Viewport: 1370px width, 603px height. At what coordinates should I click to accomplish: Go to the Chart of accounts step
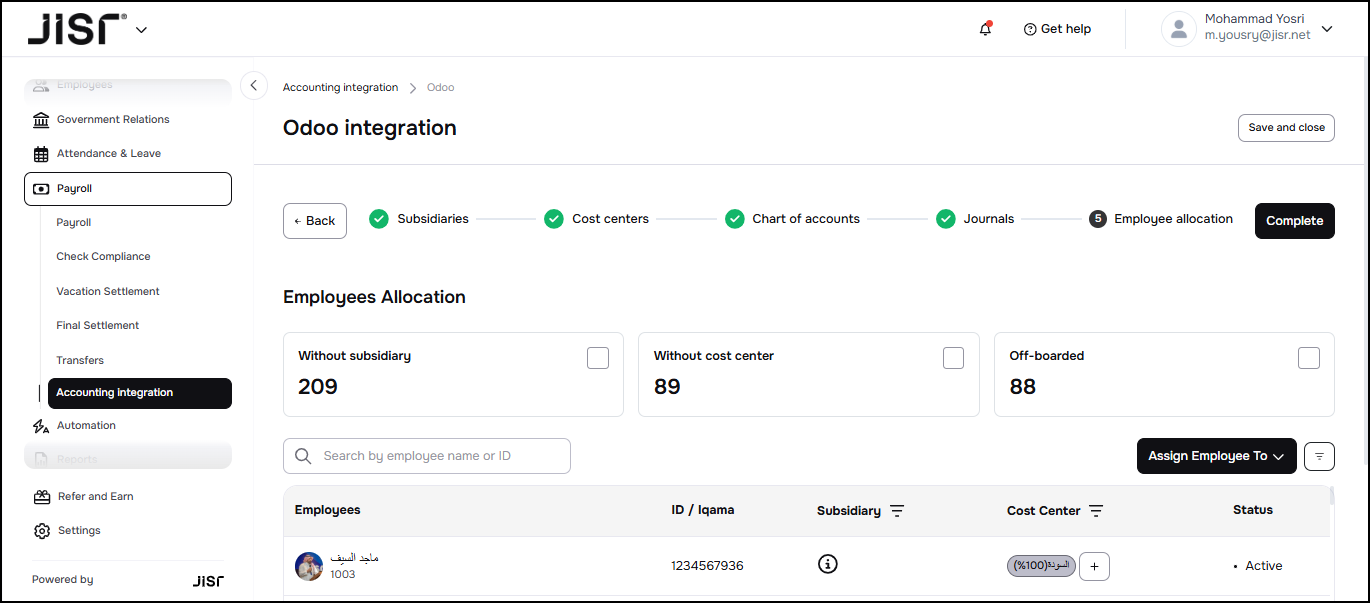click(805, 219)
